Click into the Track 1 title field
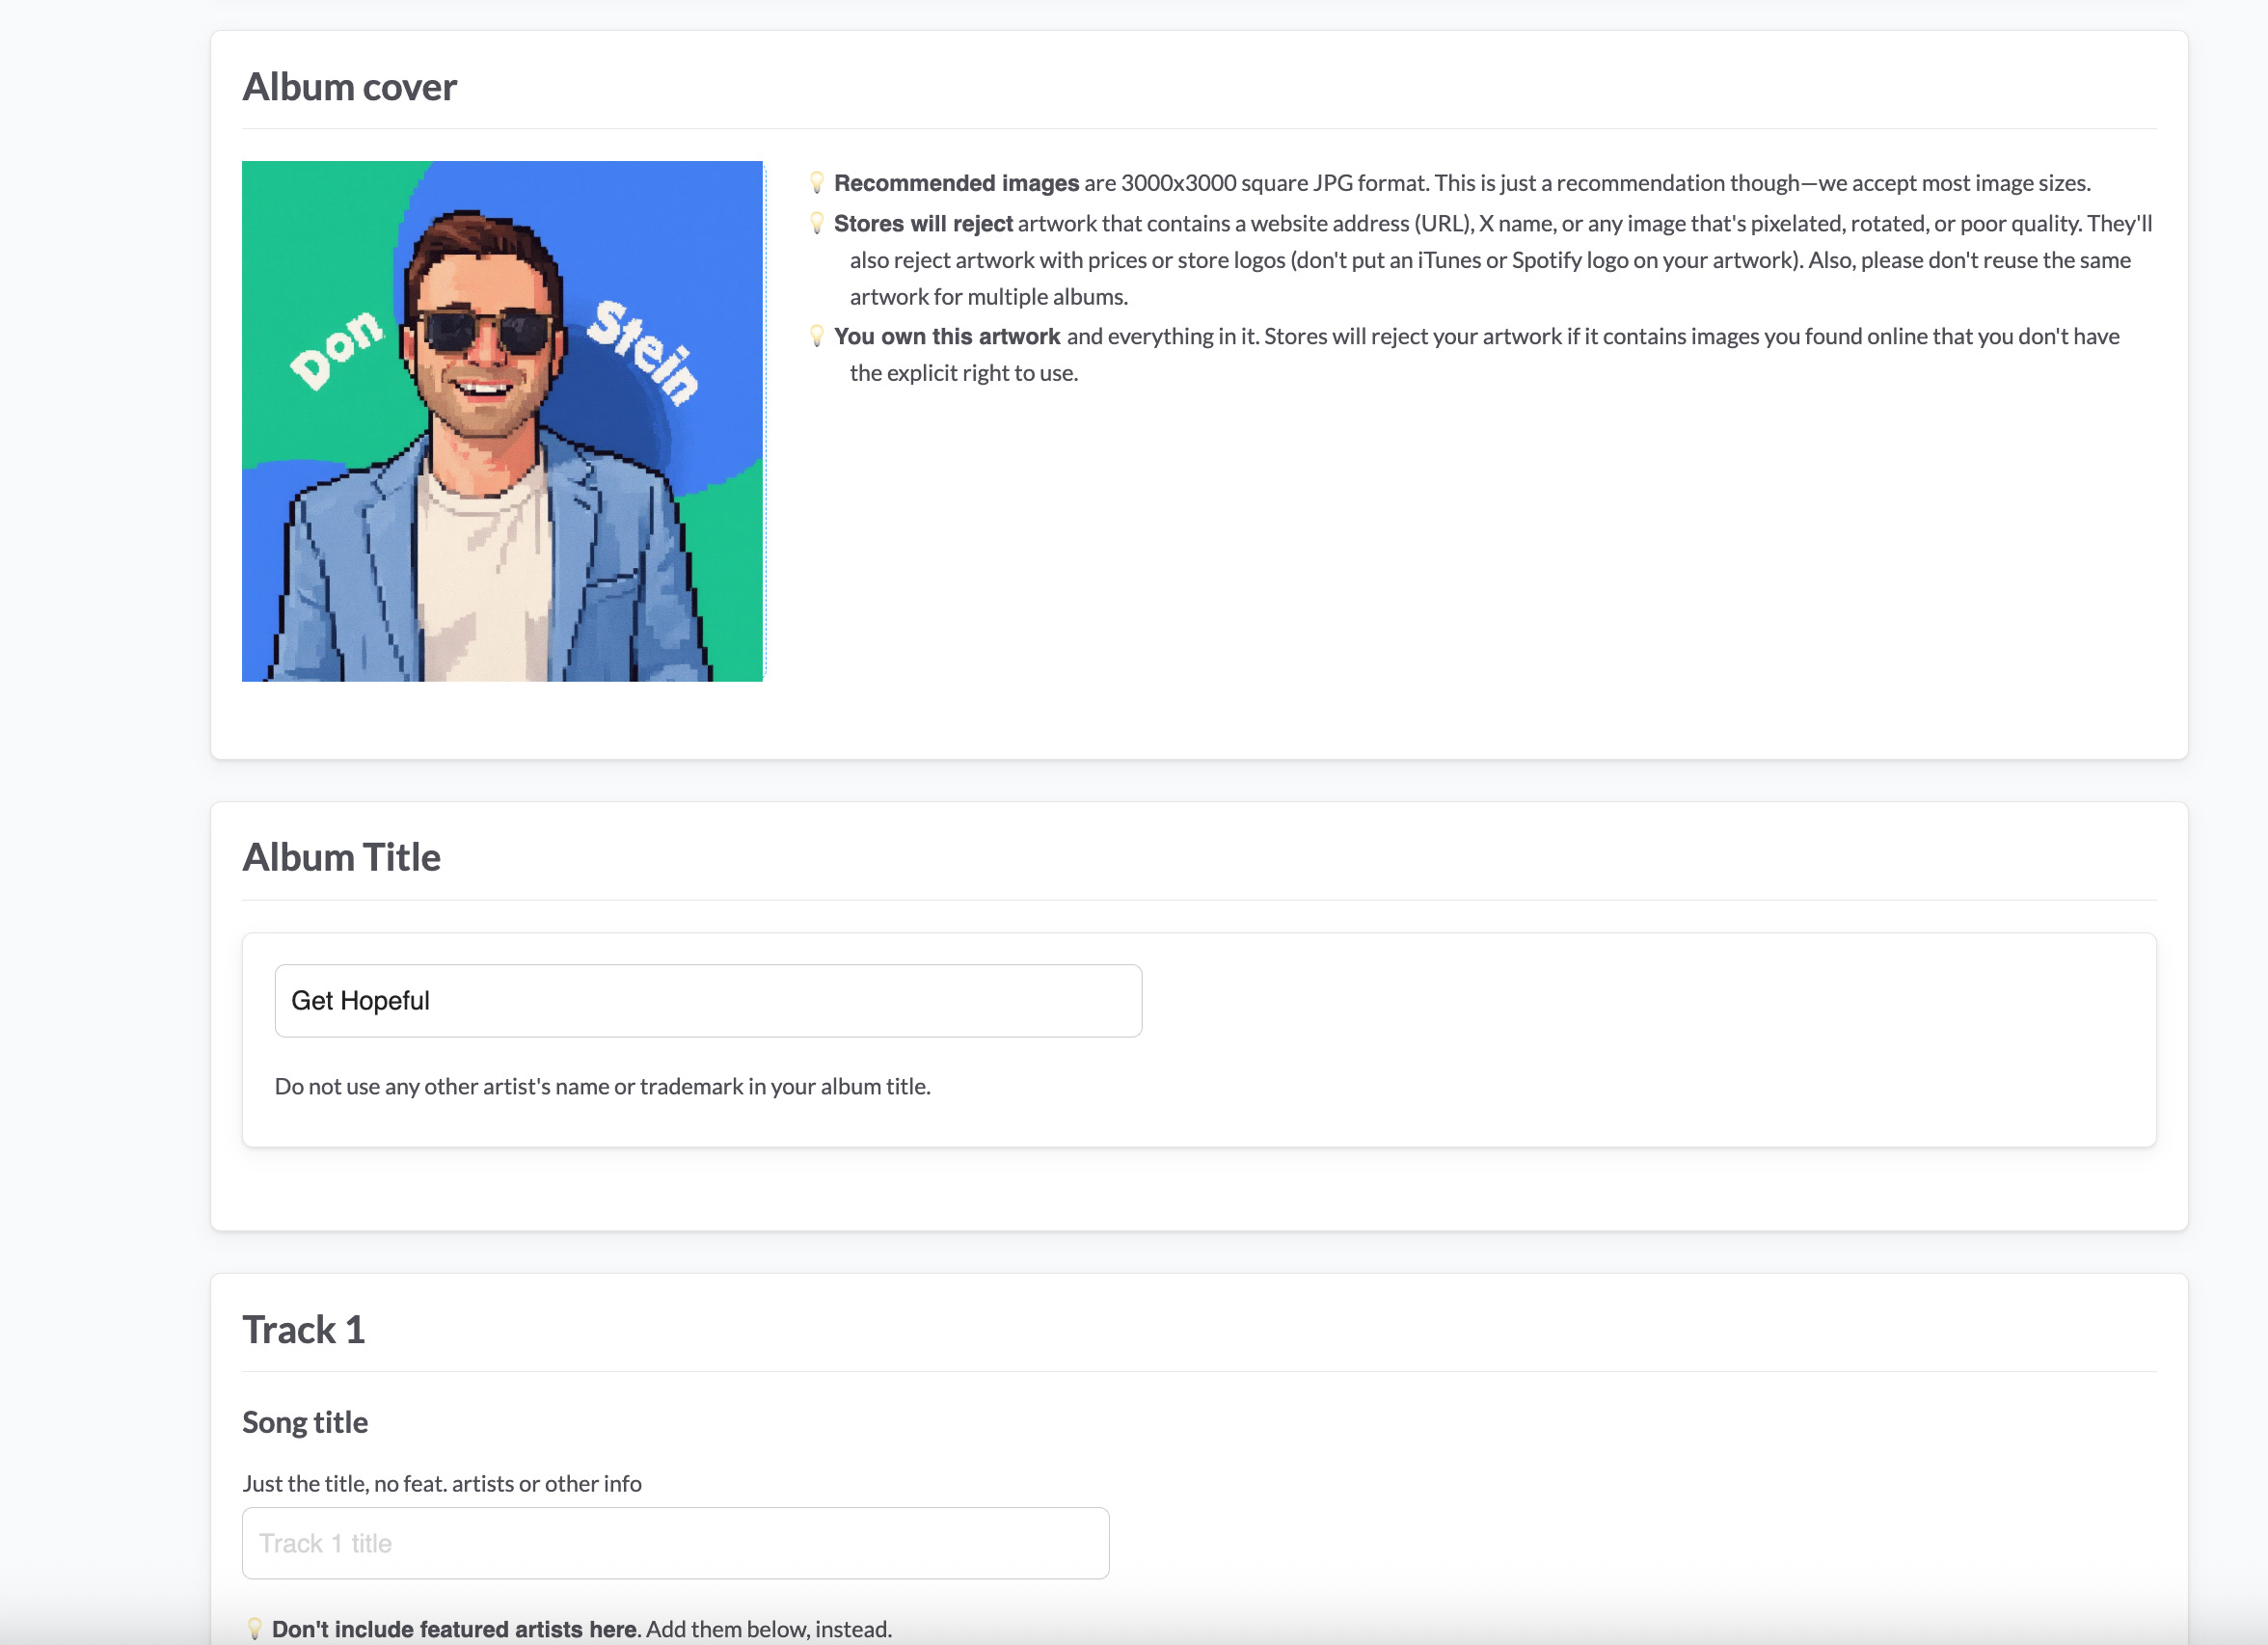The image size is (2268, 1645). point(675,1542)
